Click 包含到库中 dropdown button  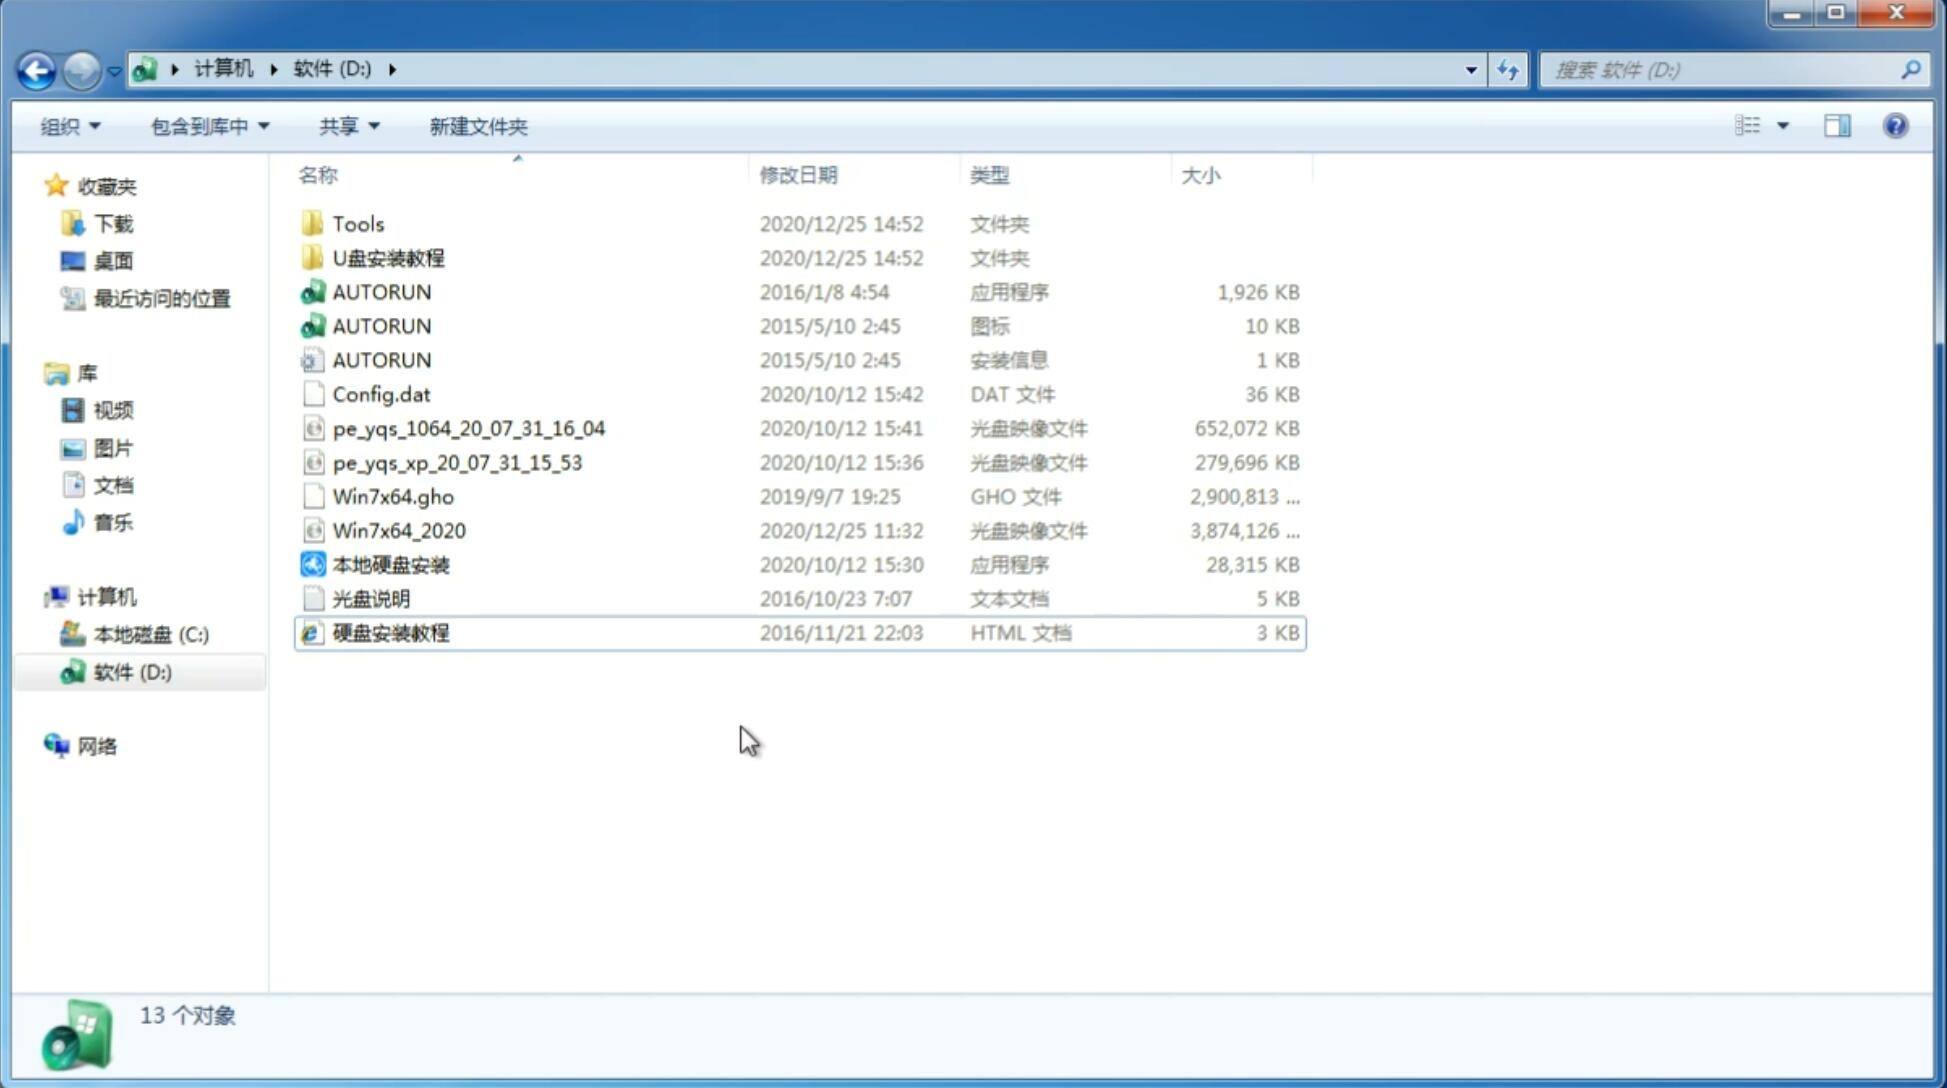tap(207, 126)
